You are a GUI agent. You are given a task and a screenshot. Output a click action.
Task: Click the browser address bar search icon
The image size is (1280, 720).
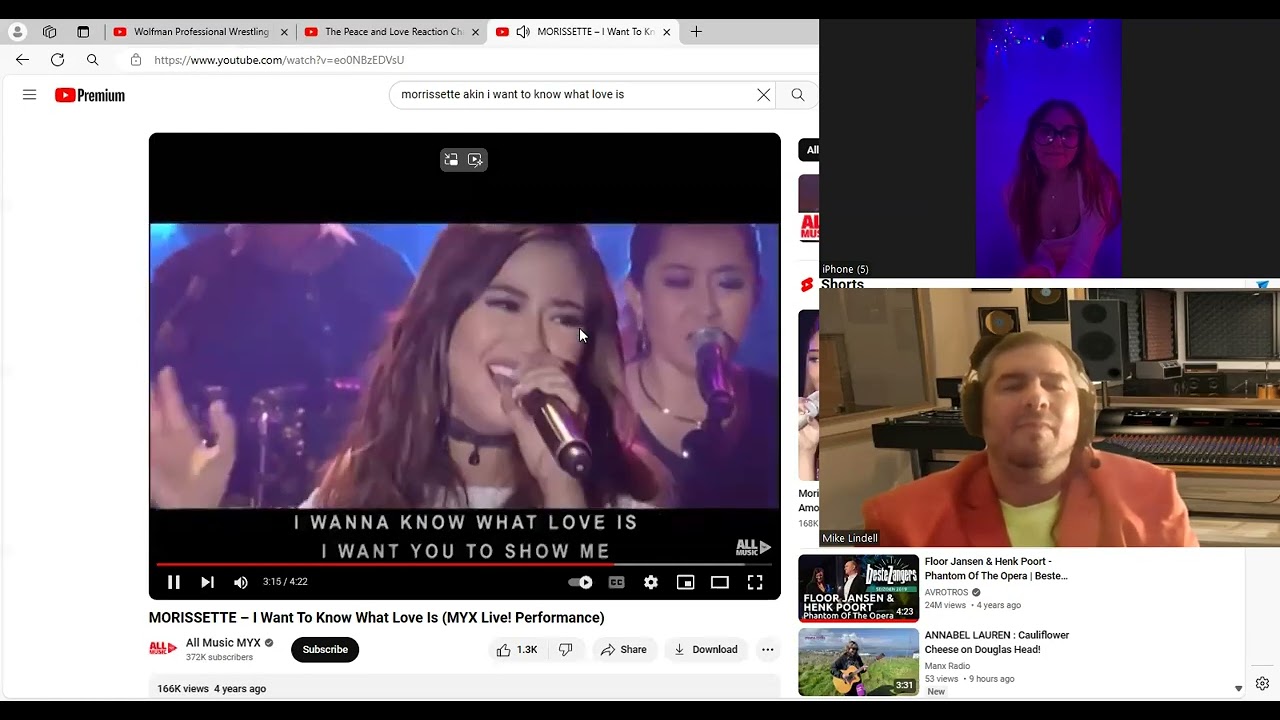(x=92, y=60)
